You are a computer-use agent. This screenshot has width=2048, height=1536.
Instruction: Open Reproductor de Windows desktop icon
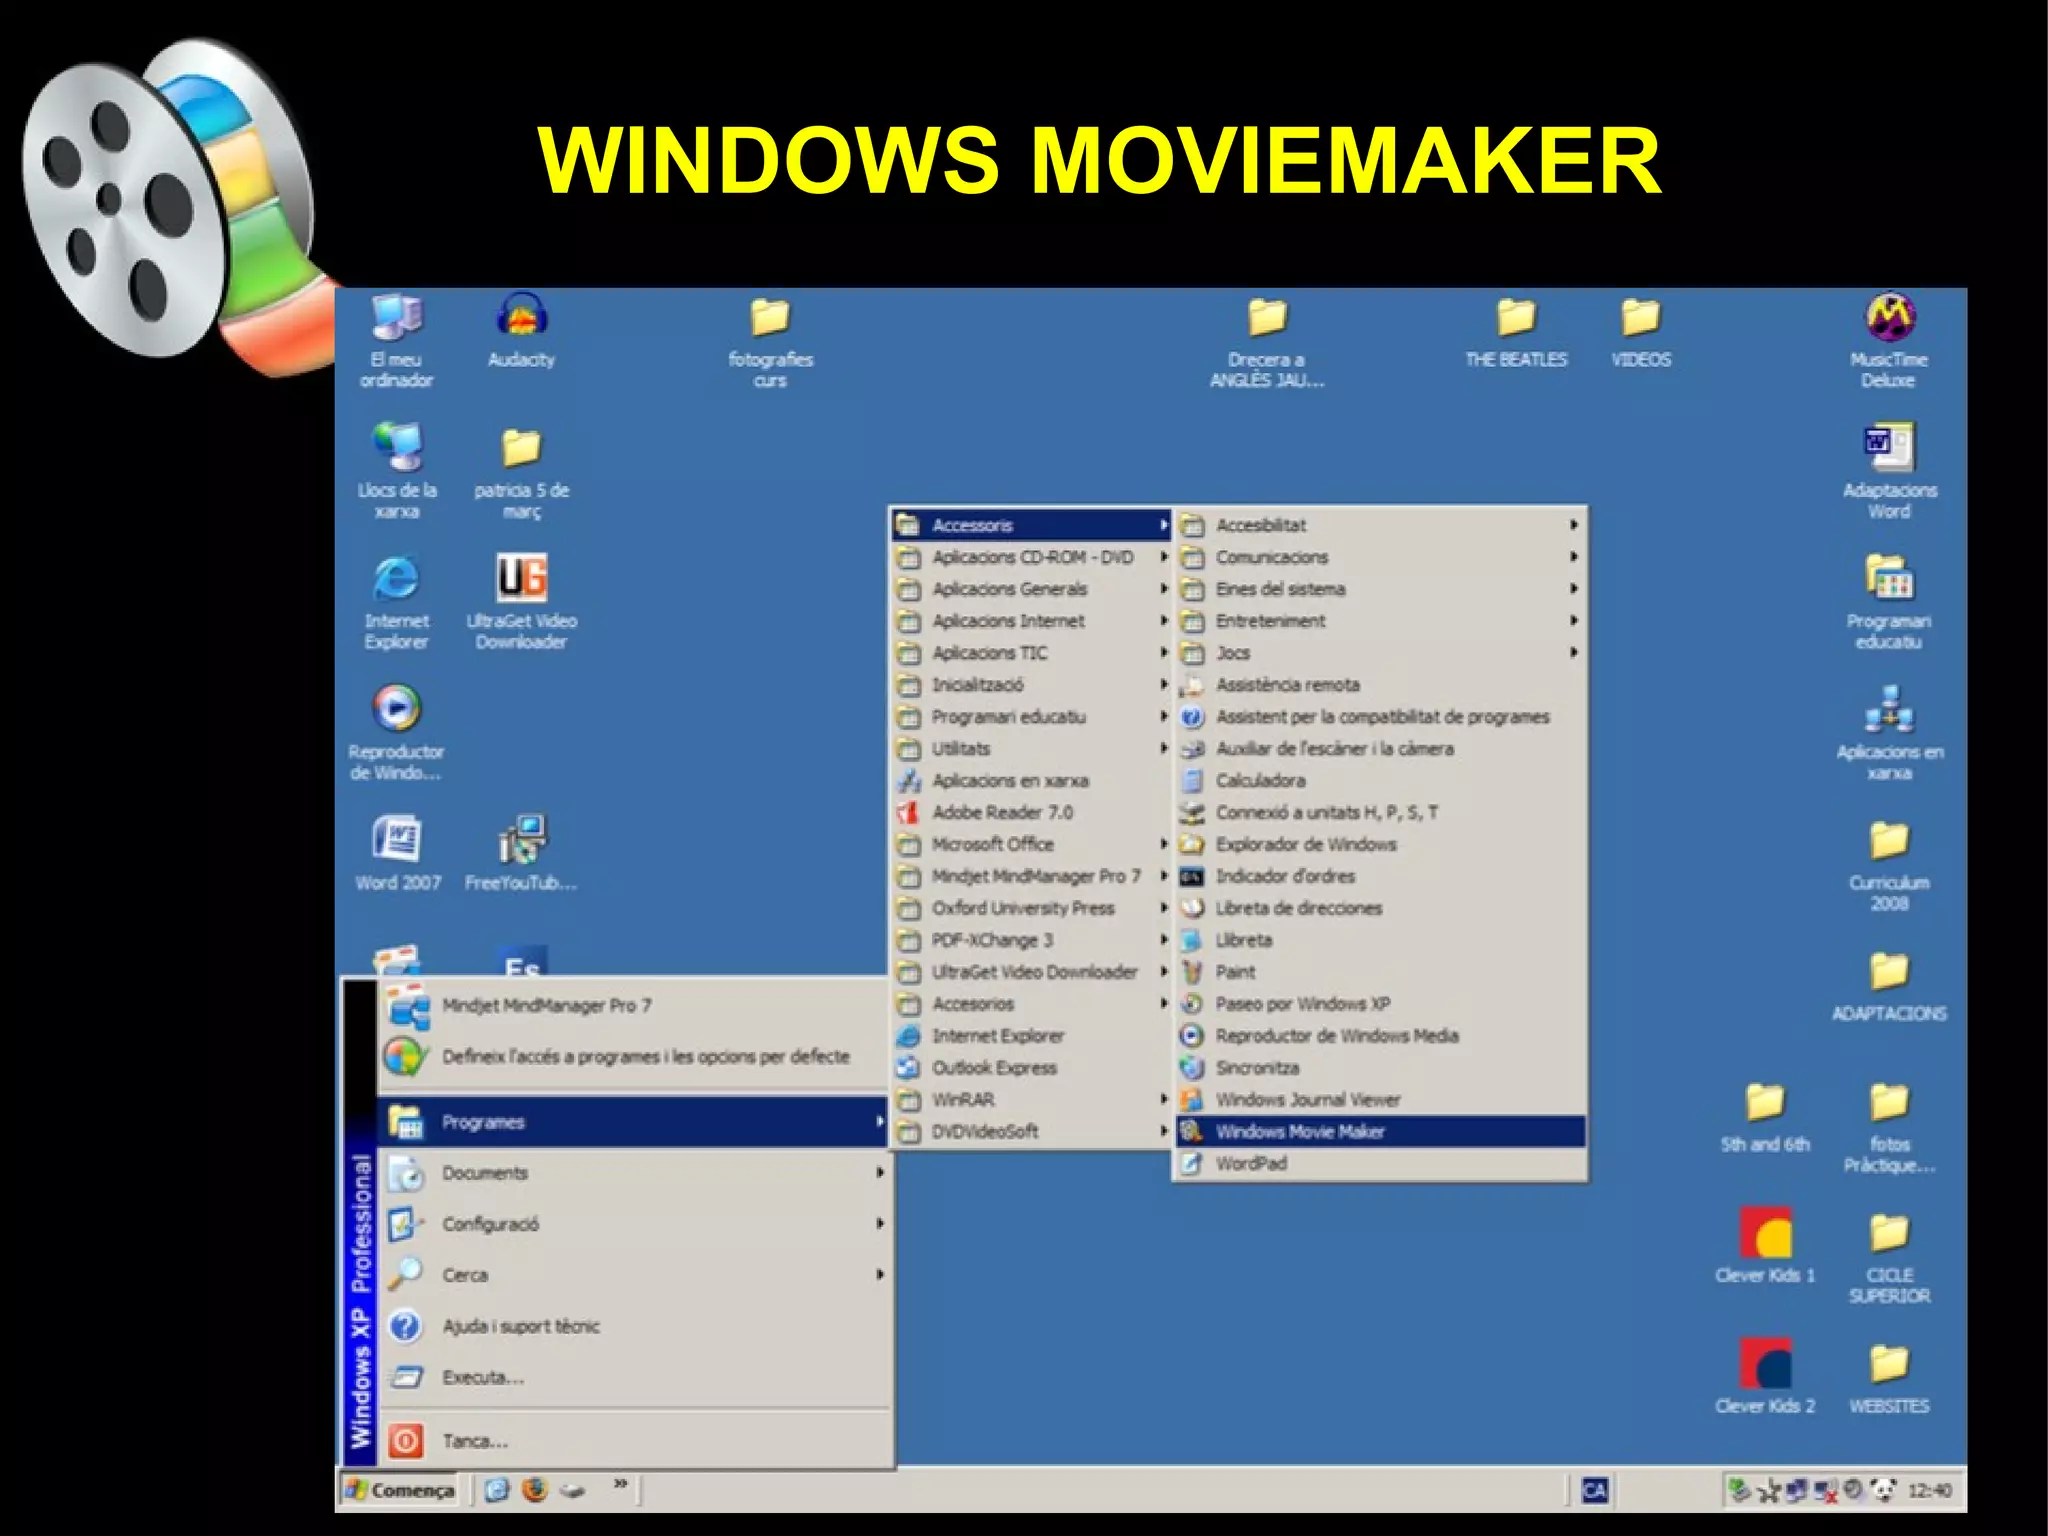[397, 732]
